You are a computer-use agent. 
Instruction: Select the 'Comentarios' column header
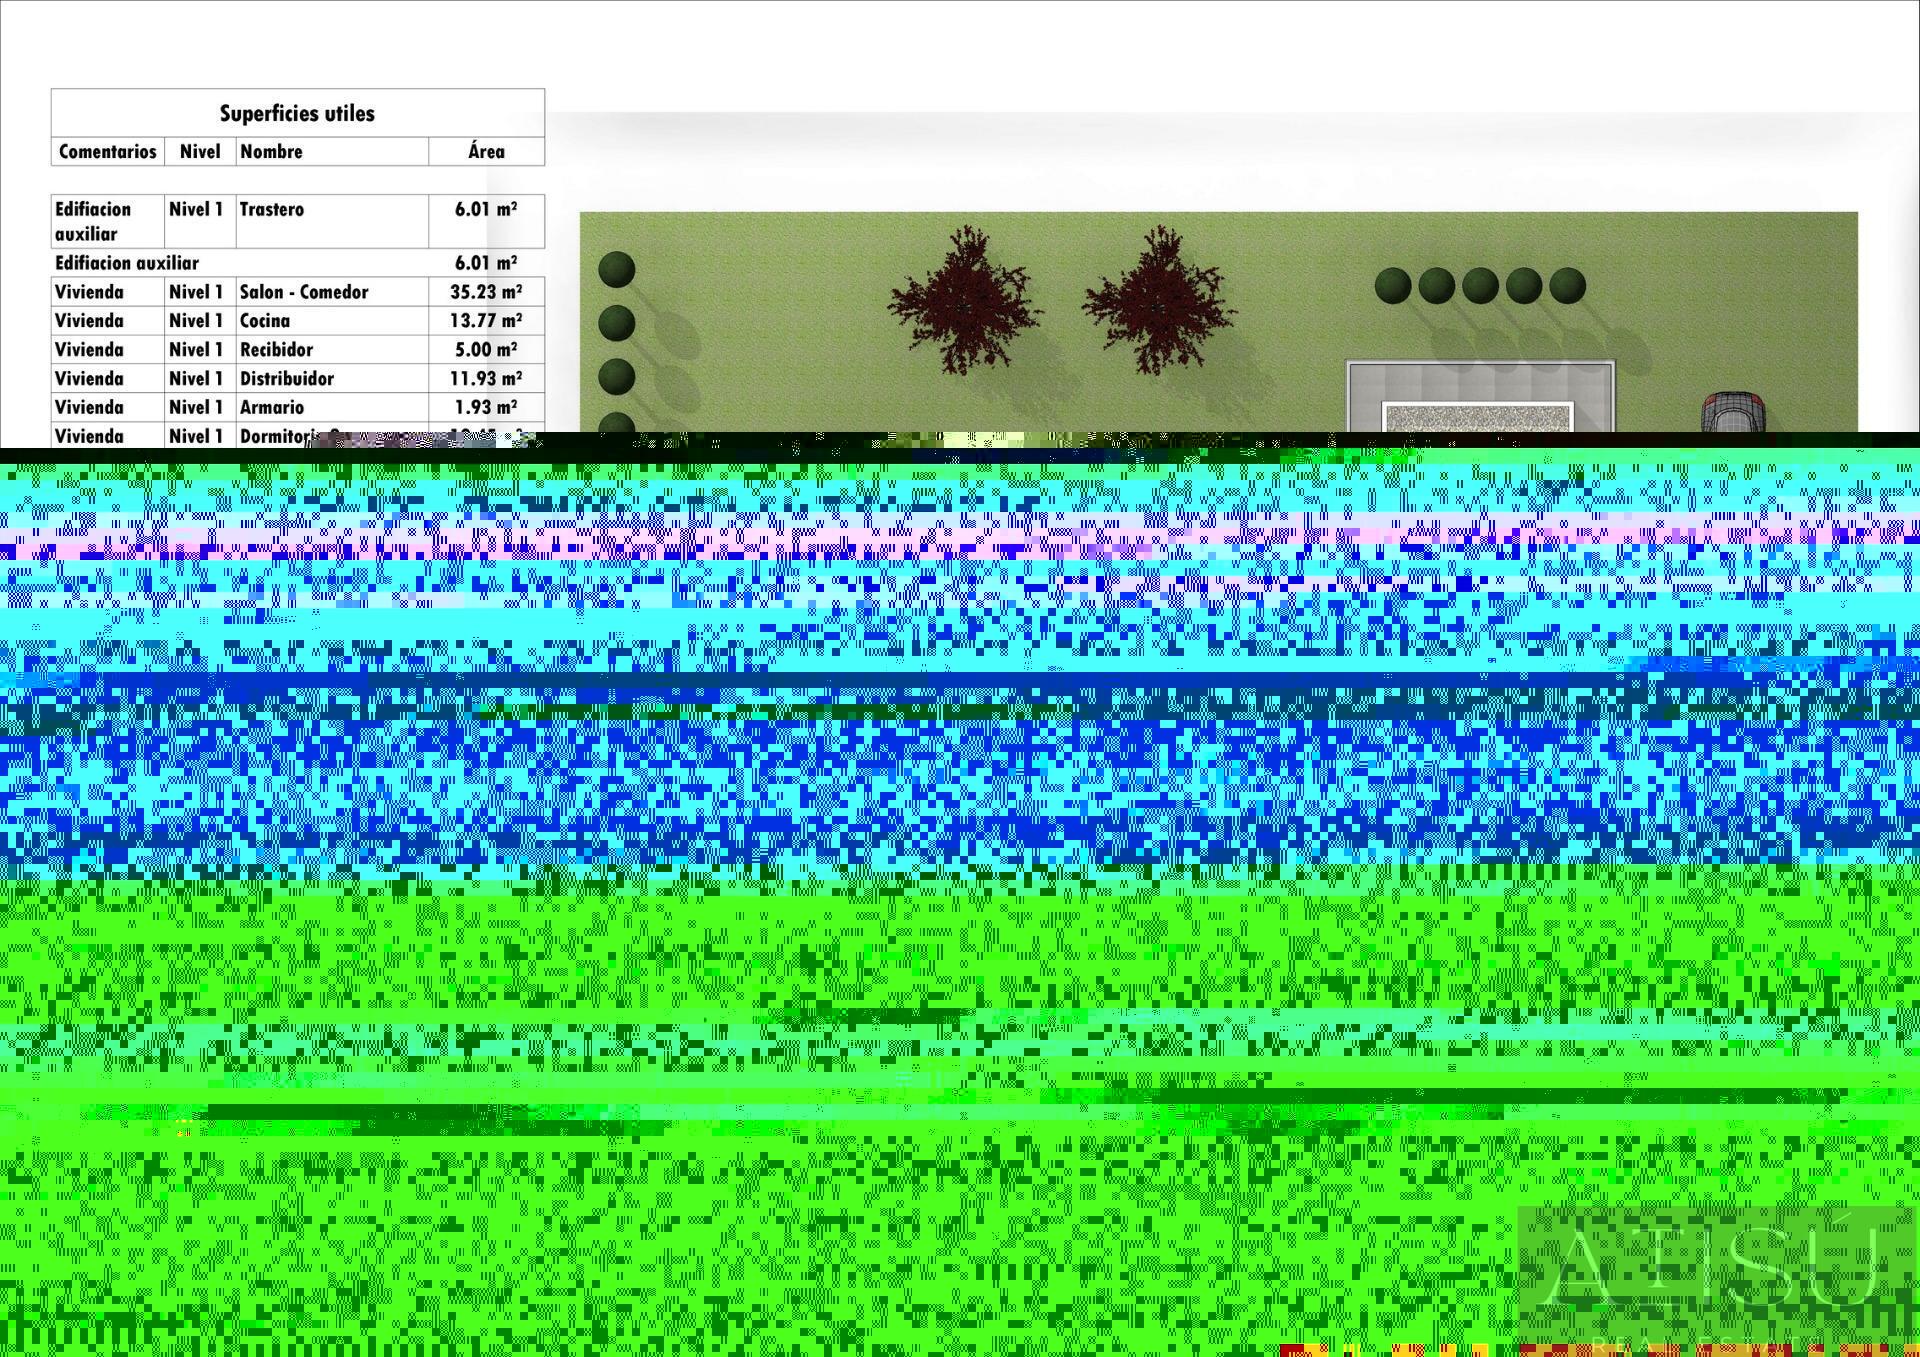108,151
